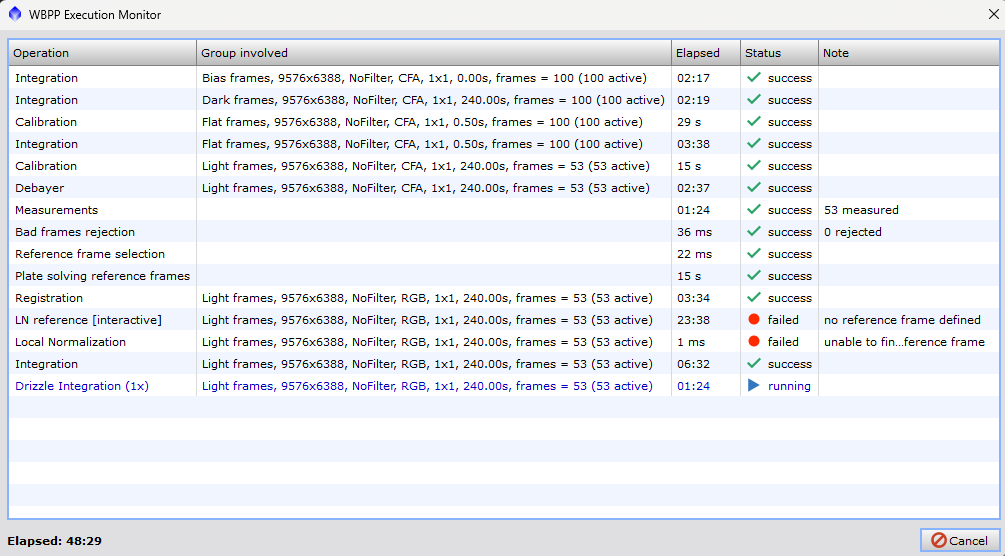Select the LN reference [interactive] operation
The image size is (1005, 556).
[88, 320]
